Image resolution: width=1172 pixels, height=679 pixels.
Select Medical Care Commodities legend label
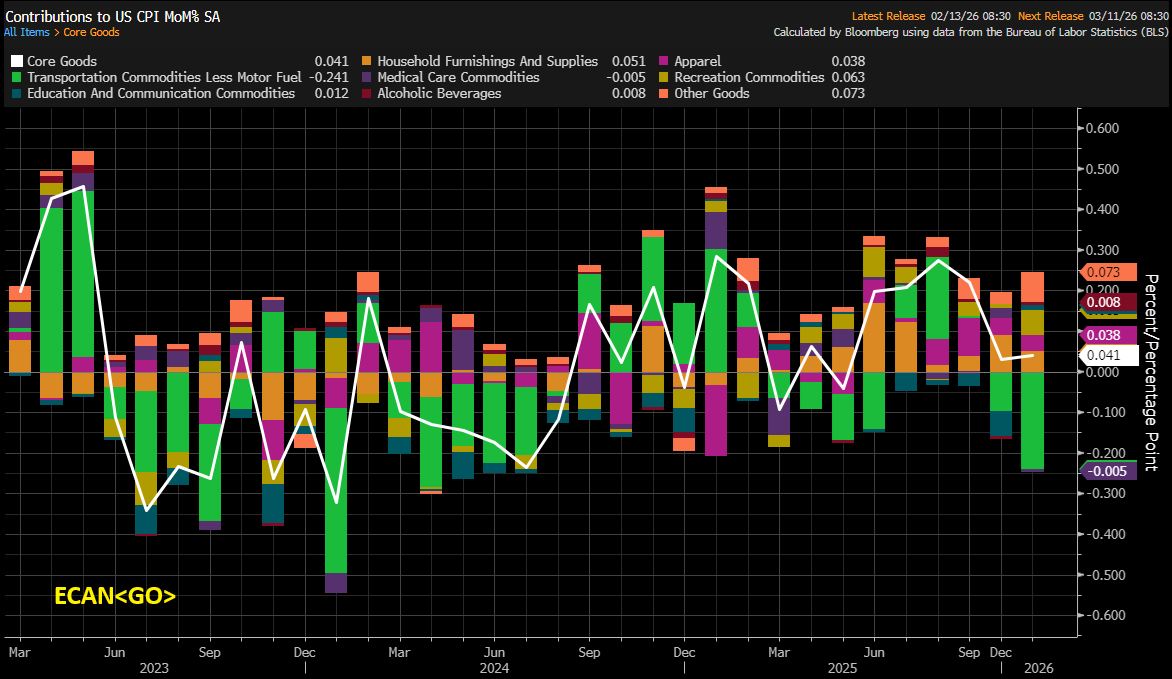(x=458, y=77)
